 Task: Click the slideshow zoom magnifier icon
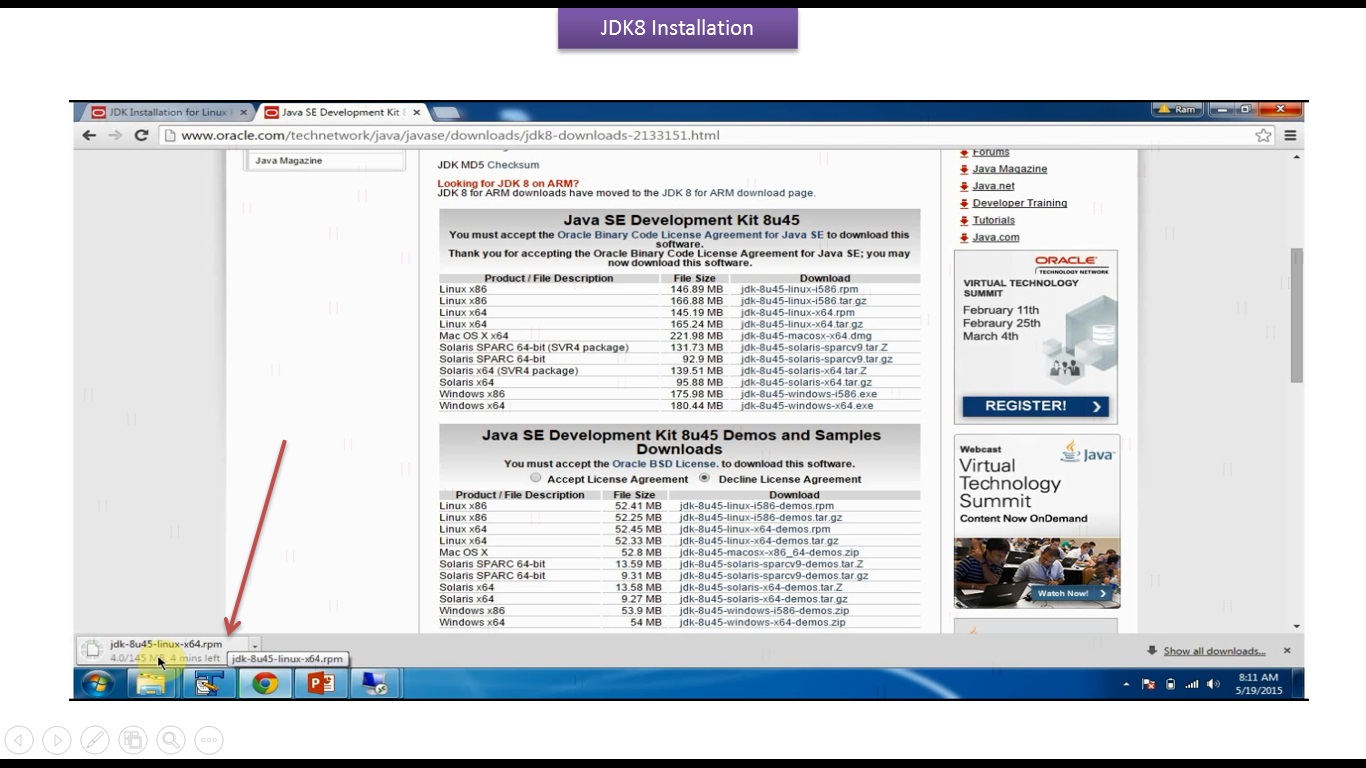tap(171, 740)
